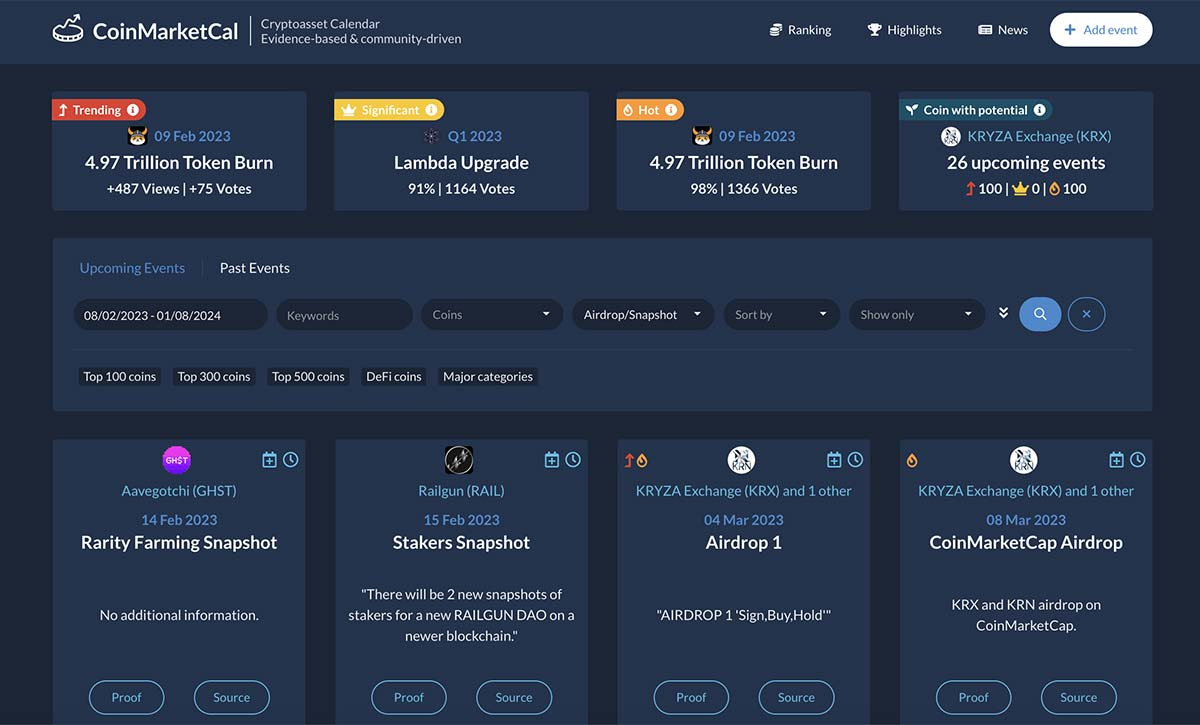Screen dimensions: 1200x725
Task: Open Proof for CoinMarketCap Airdrop
Action: click(x=974, y=697)
